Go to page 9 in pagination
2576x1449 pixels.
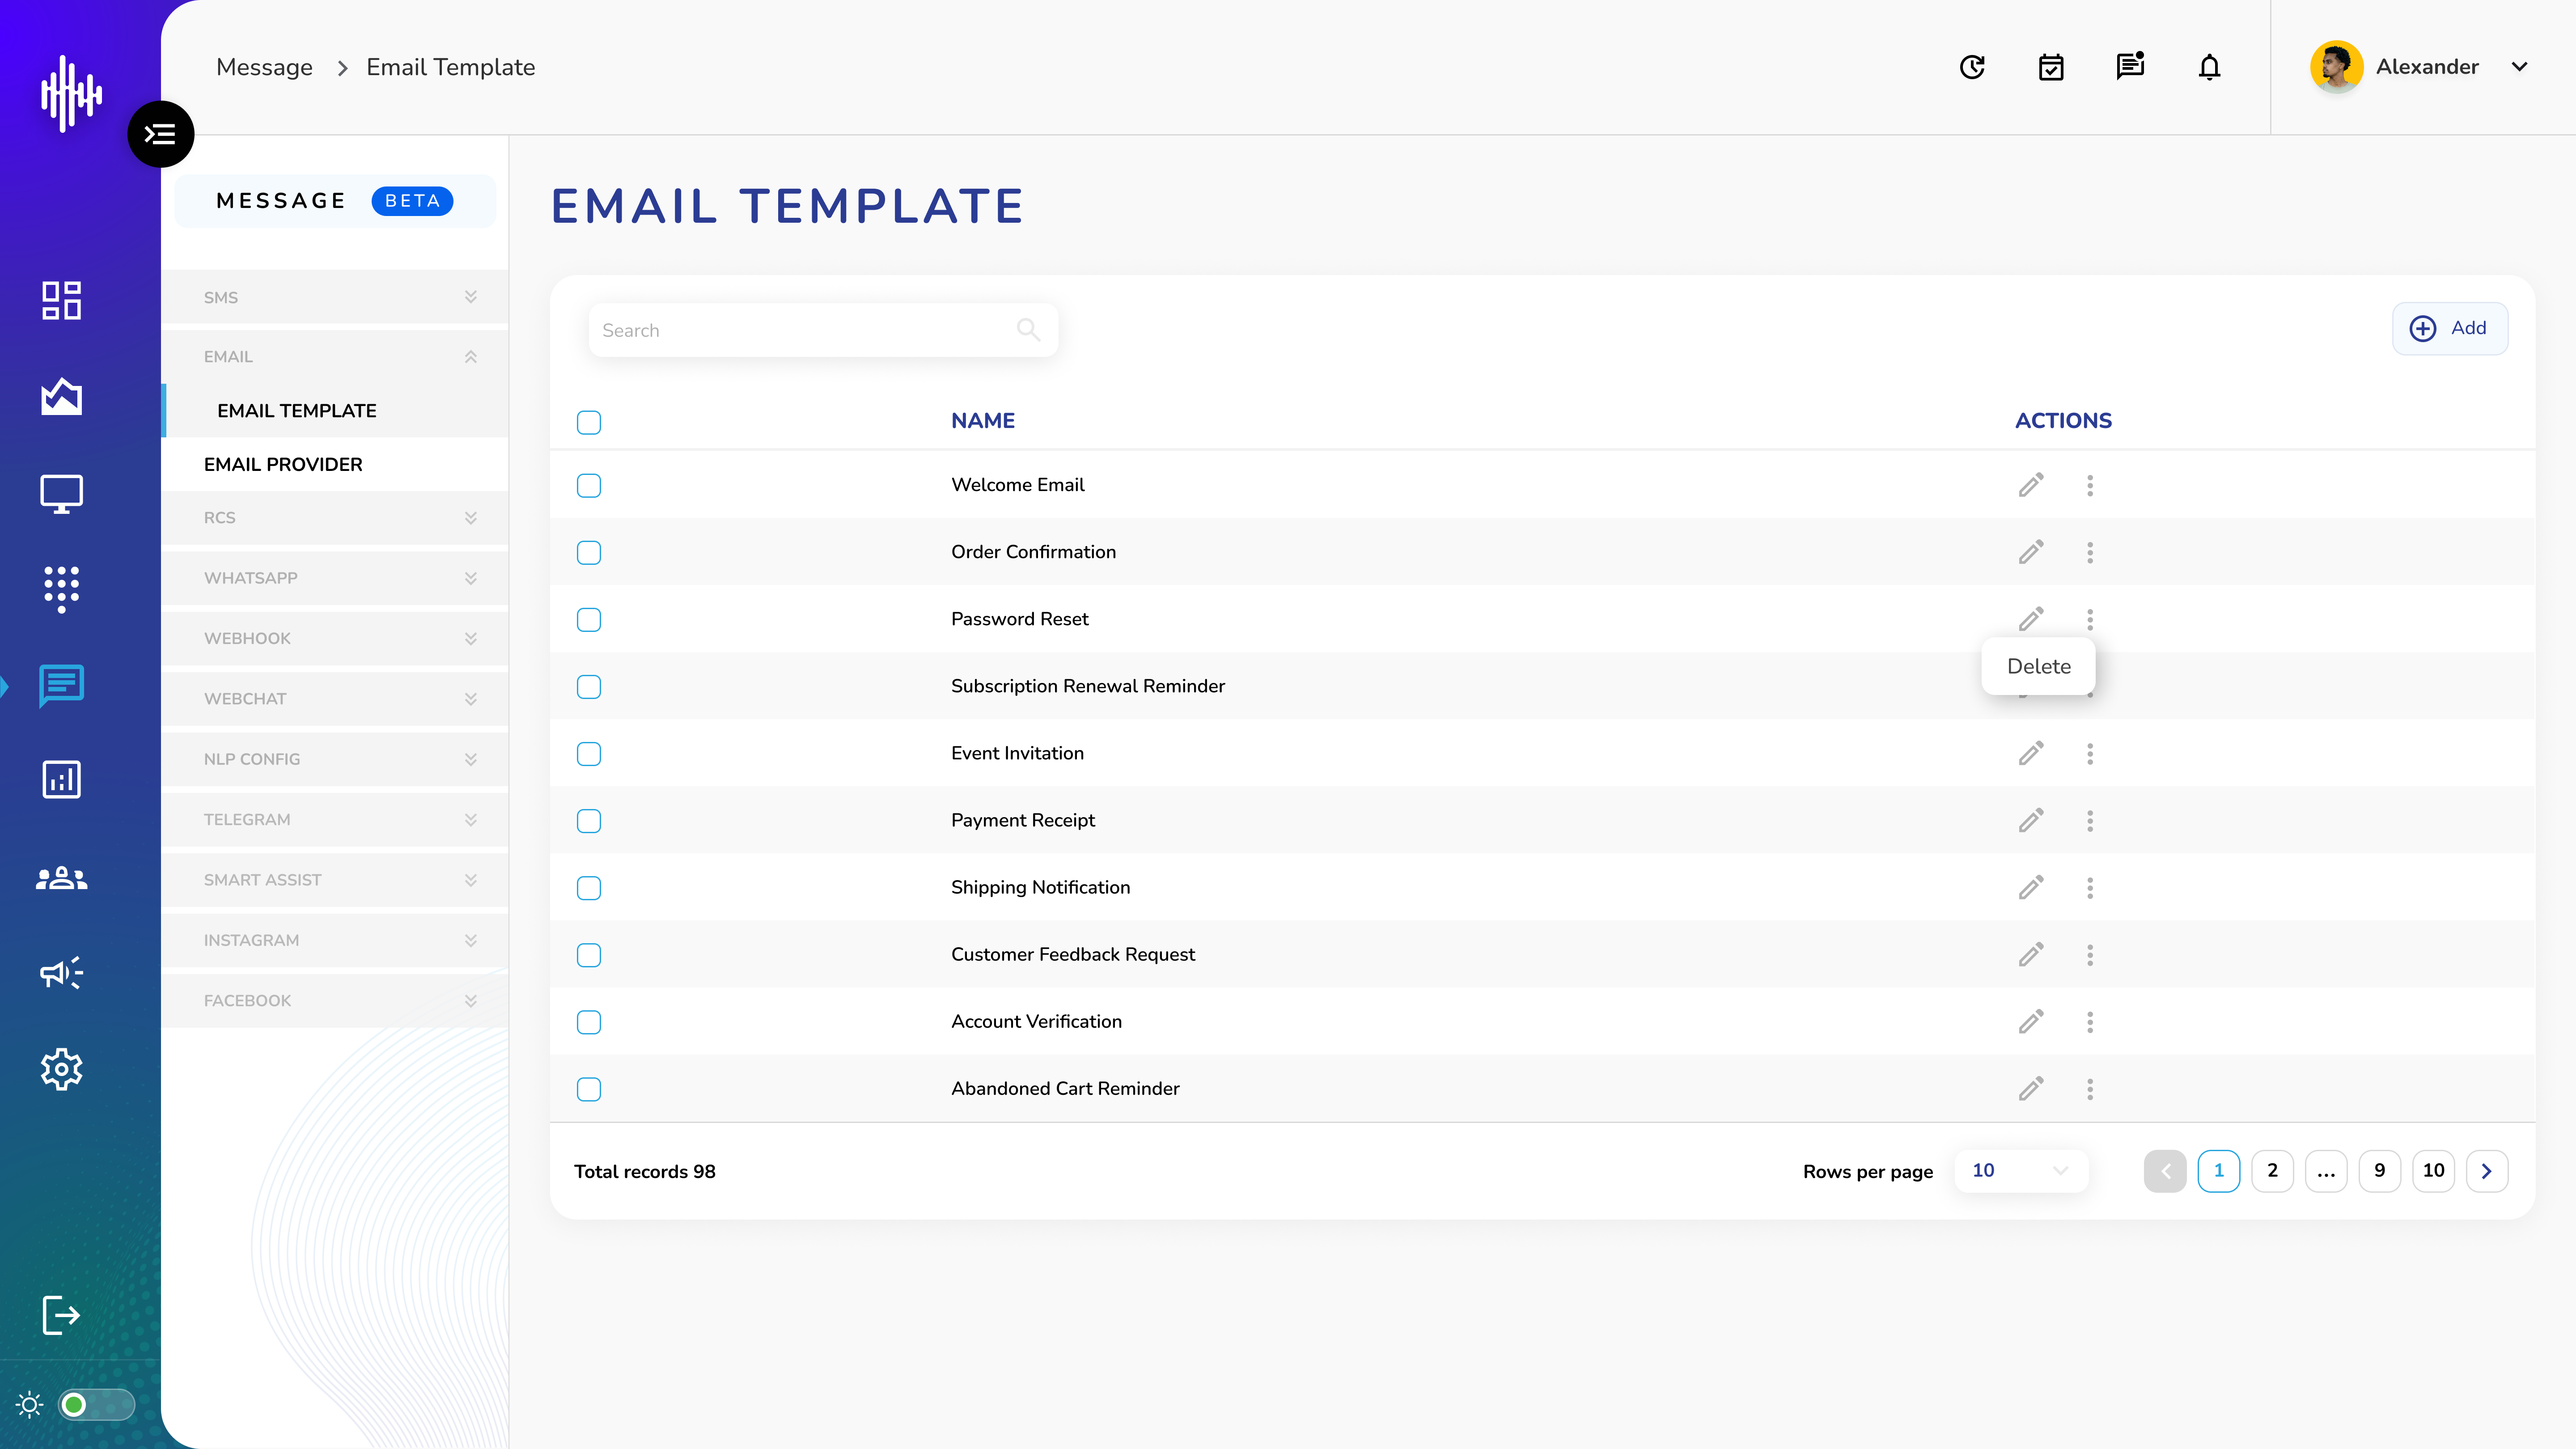pos(2379,1171)
